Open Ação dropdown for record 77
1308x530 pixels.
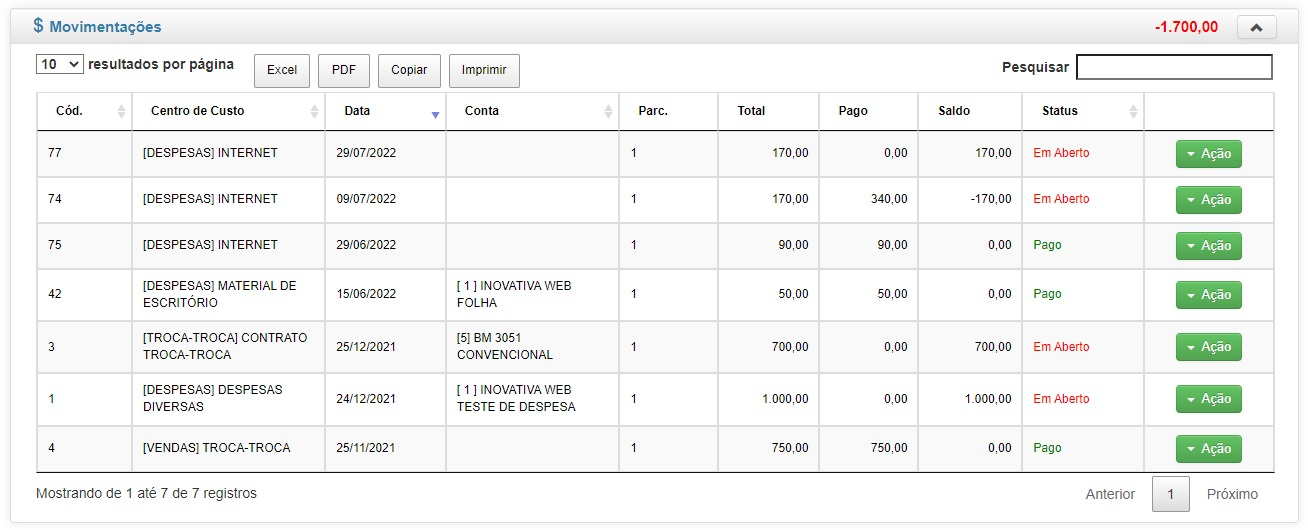tap(1208, 154)
